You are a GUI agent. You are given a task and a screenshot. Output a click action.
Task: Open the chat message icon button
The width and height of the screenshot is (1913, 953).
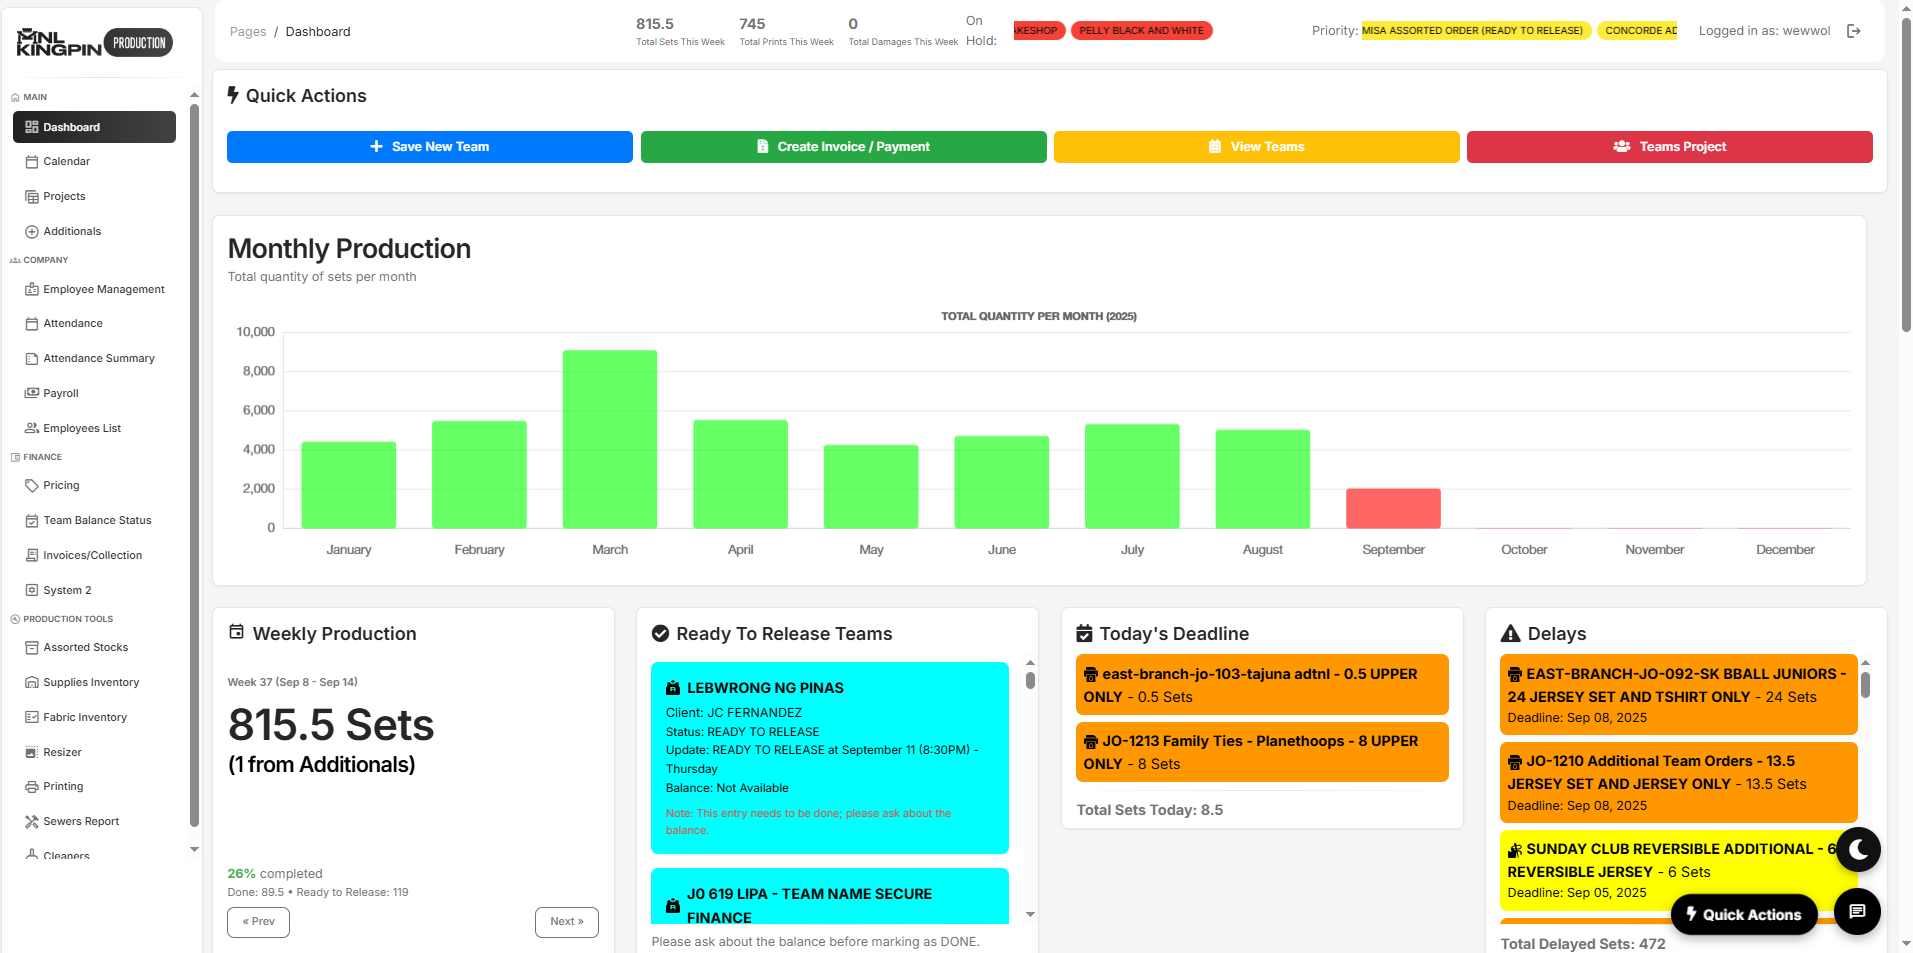coord(1857,911)
